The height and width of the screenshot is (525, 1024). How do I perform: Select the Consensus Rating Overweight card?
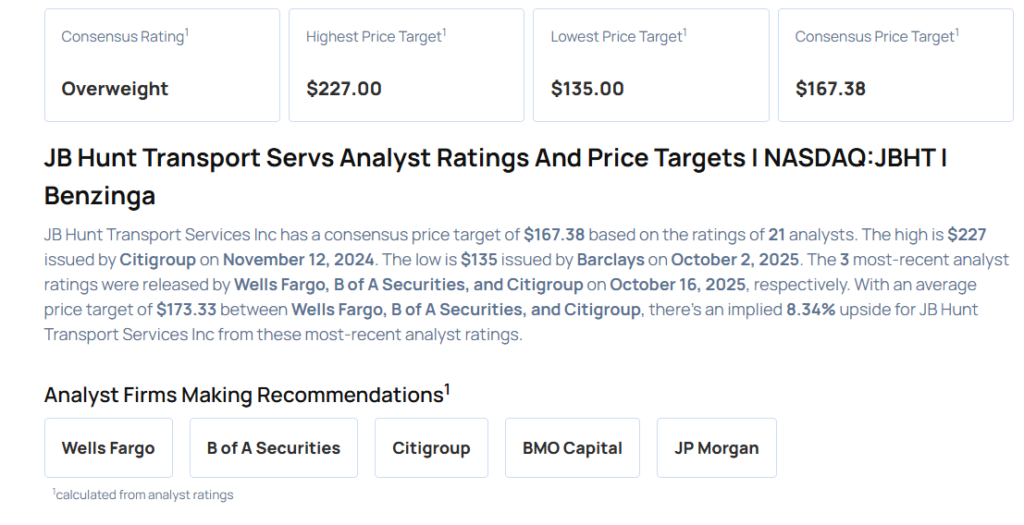pyautogui.click(x=161, y=65)
